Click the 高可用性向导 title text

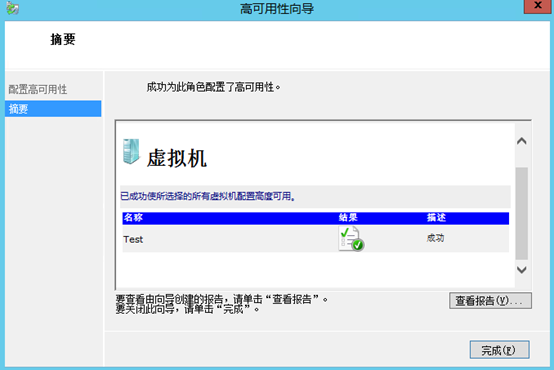[x=277, y=9]
